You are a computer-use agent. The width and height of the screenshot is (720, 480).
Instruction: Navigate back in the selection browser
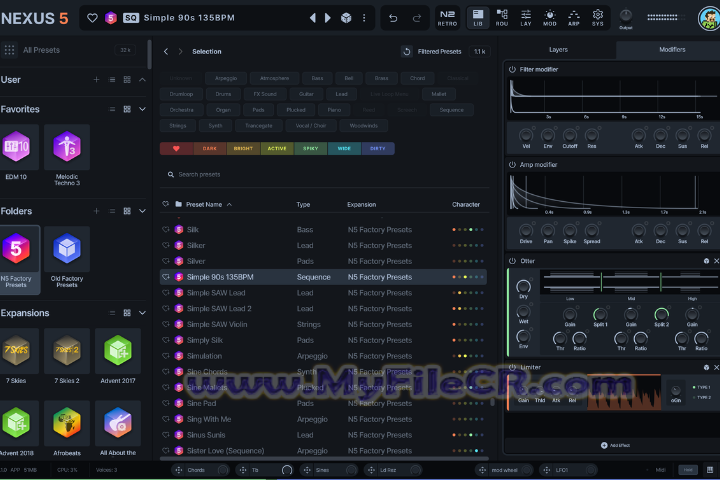166,51
